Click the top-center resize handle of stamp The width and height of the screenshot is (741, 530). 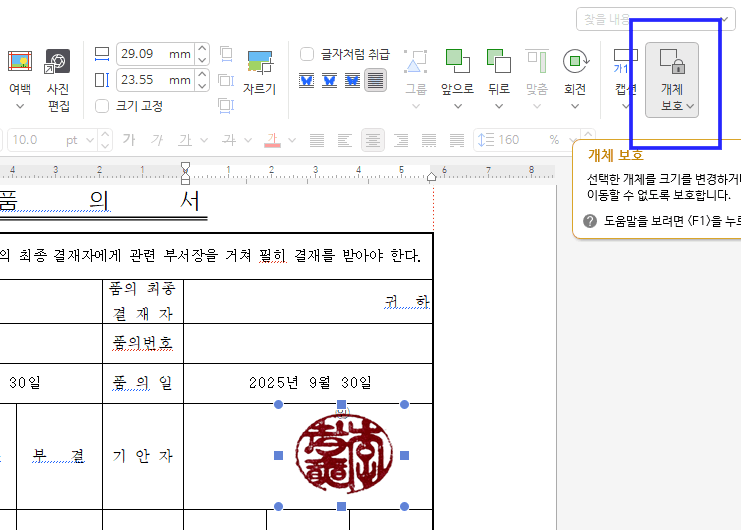(341, 404)
